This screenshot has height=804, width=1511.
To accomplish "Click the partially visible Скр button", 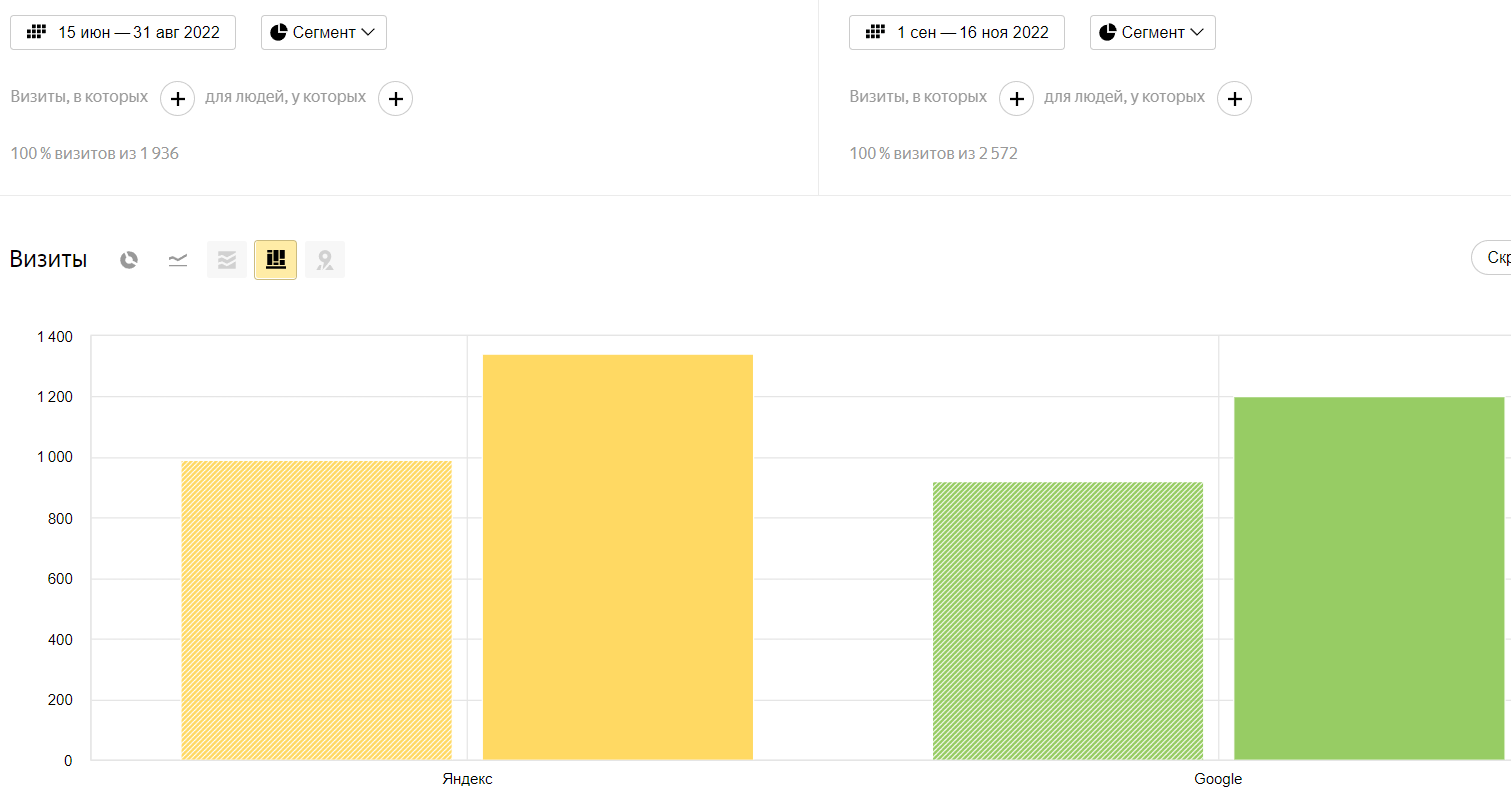I will click(x=1491, y=258).
